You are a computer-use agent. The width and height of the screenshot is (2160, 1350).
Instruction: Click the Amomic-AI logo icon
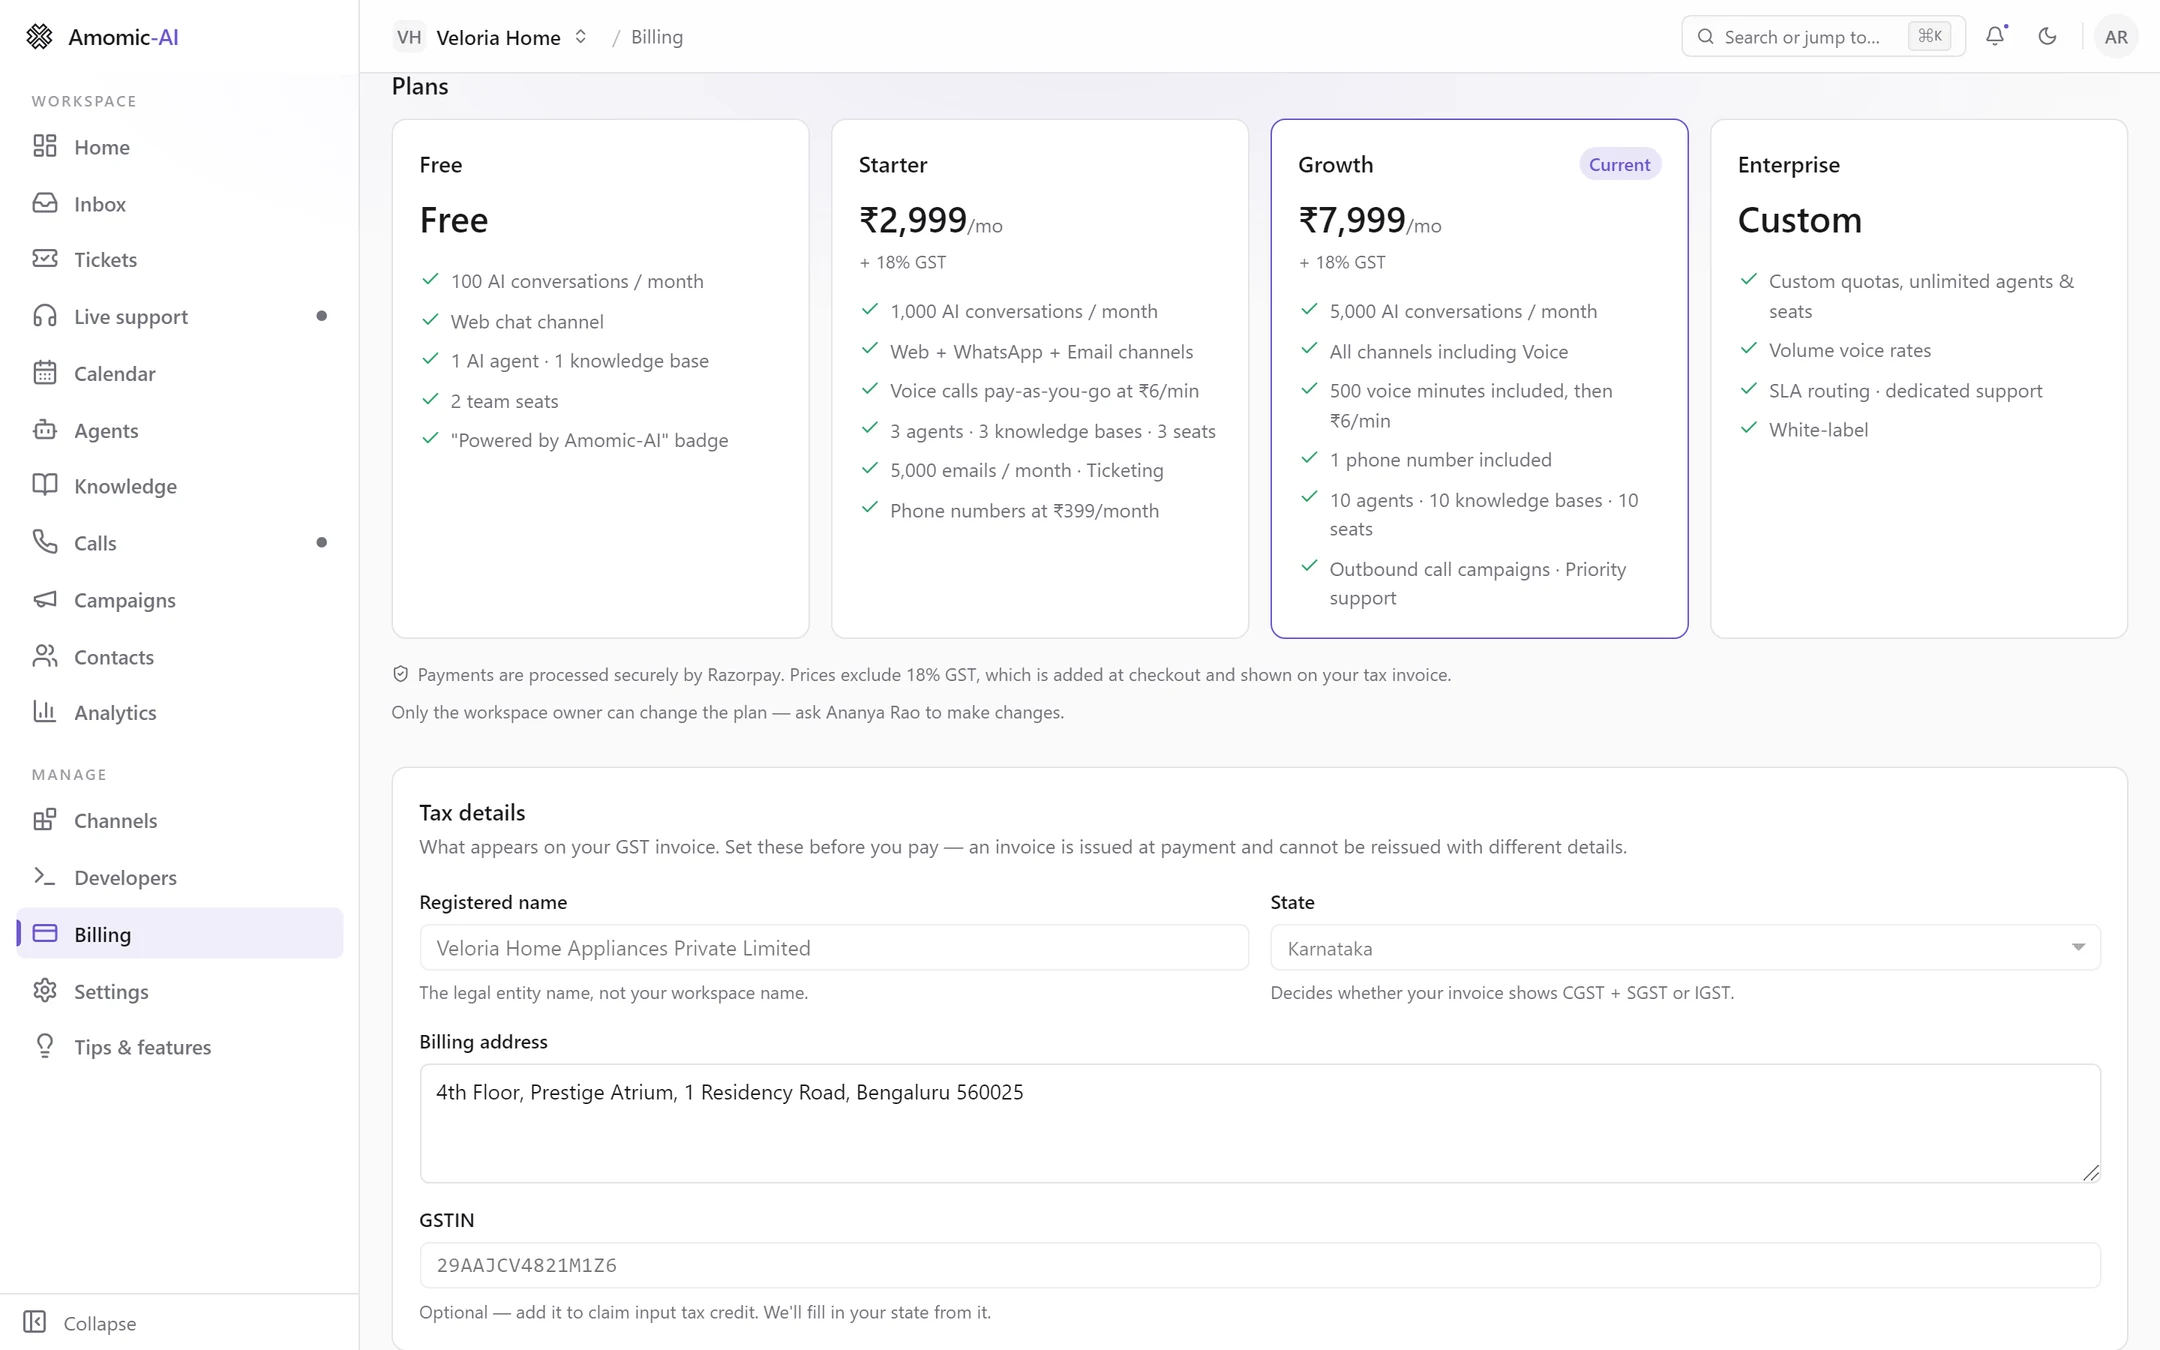click(40, 37)
